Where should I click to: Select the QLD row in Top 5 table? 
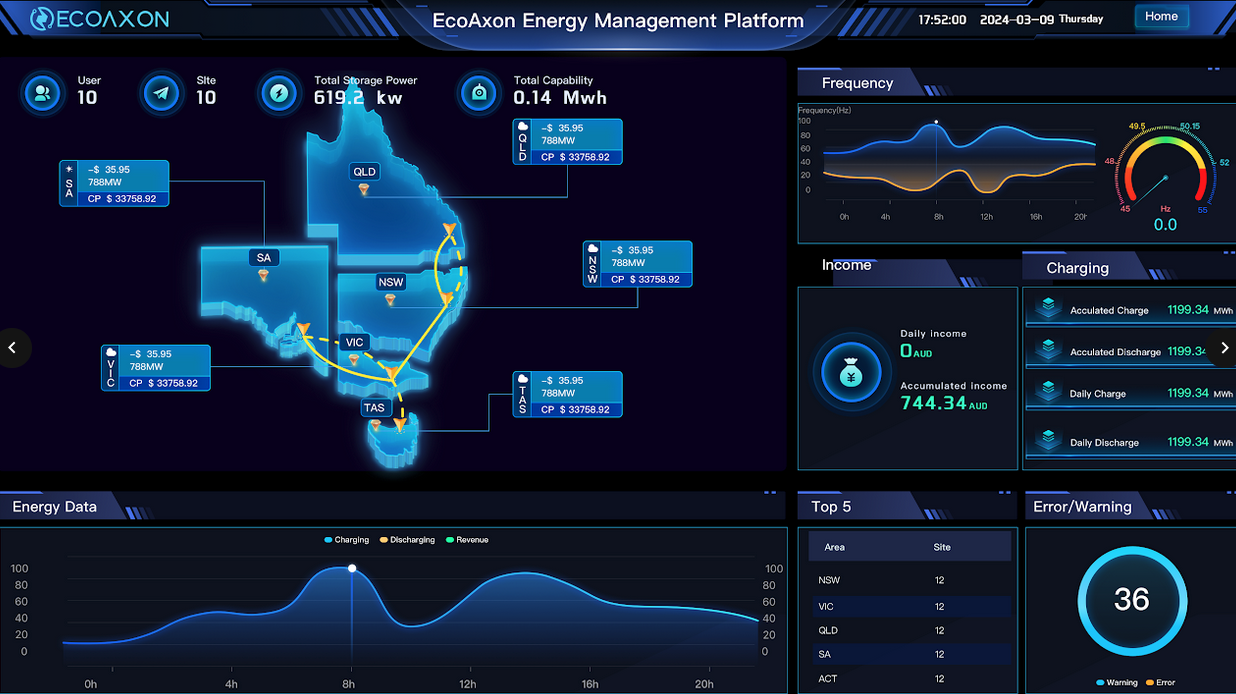coord(910,630)
